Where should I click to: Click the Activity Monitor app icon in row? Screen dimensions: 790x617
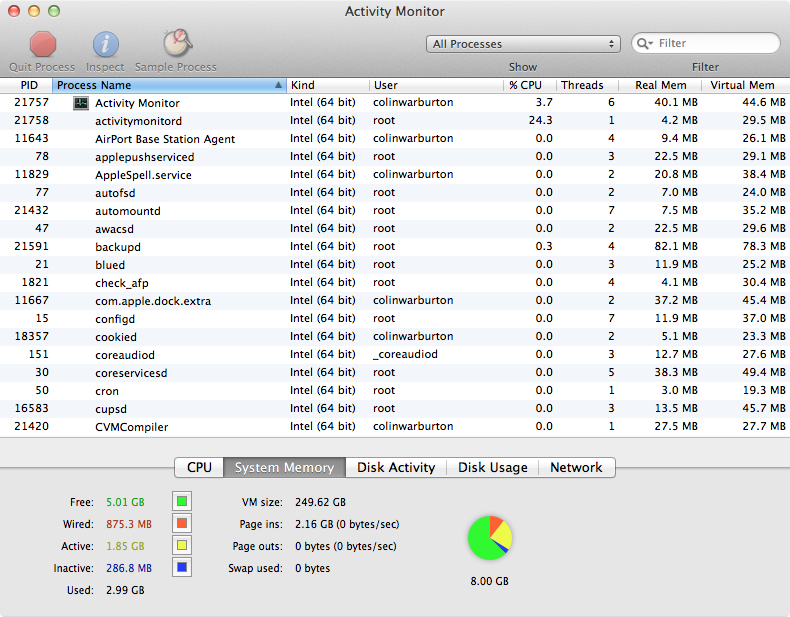pos(81,103)
